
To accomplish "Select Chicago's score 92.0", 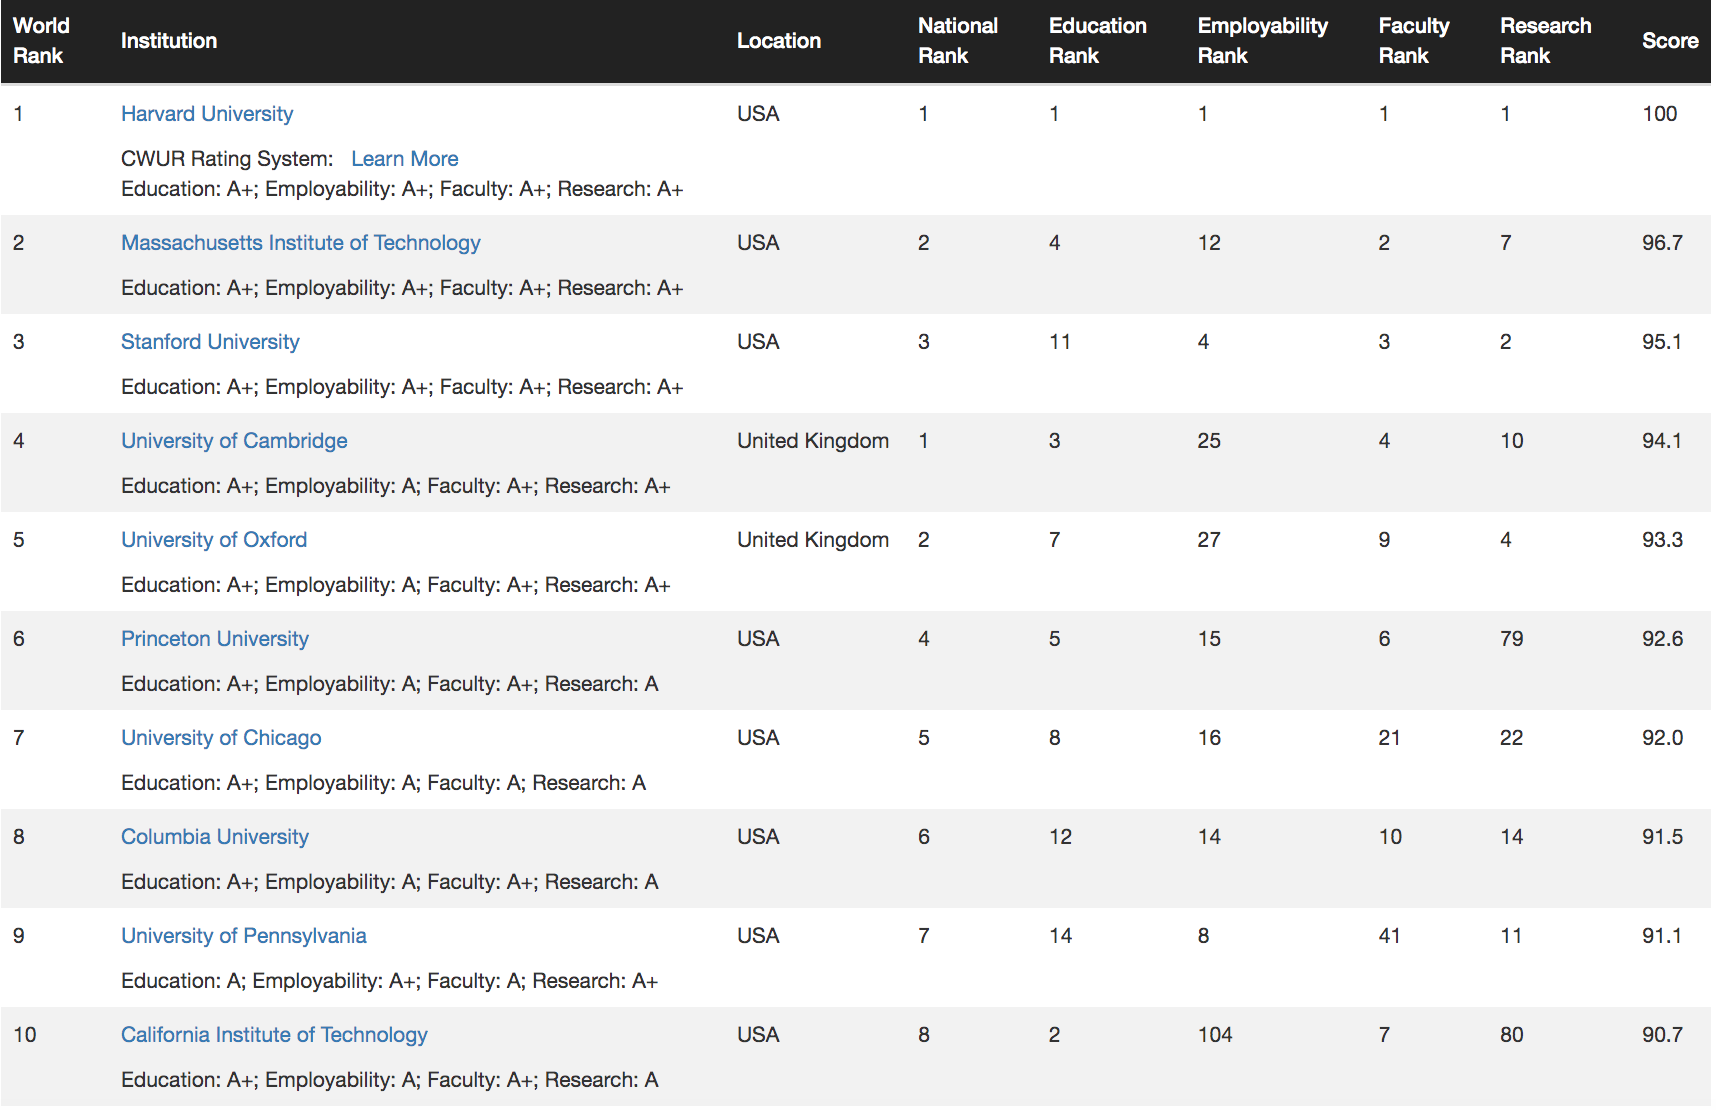I will 1662,738.
